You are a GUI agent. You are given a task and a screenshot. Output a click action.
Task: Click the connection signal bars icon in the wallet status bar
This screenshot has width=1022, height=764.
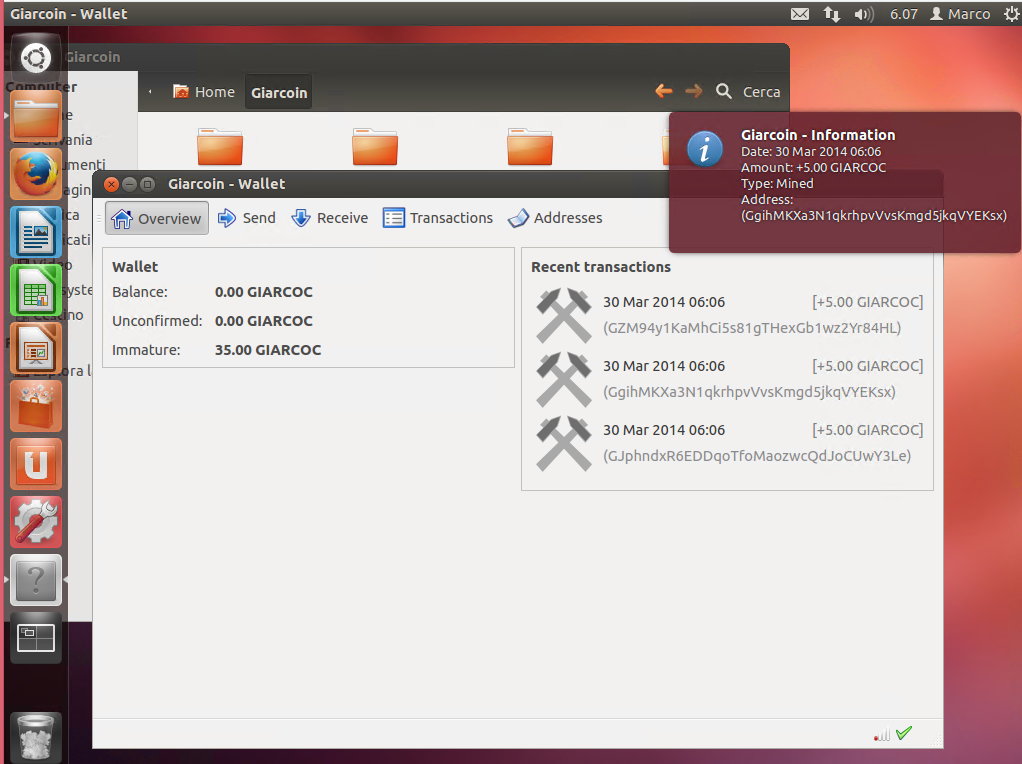point(882,735)
